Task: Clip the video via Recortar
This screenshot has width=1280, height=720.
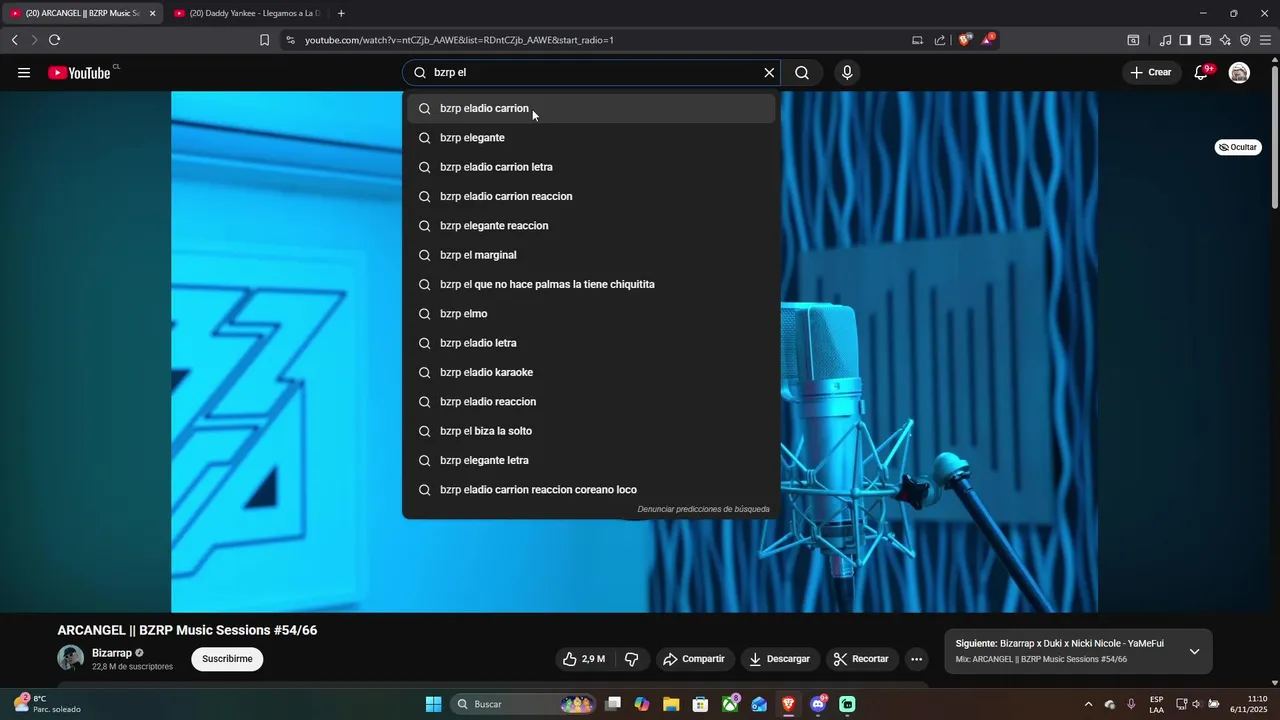Action: (862, 659)
